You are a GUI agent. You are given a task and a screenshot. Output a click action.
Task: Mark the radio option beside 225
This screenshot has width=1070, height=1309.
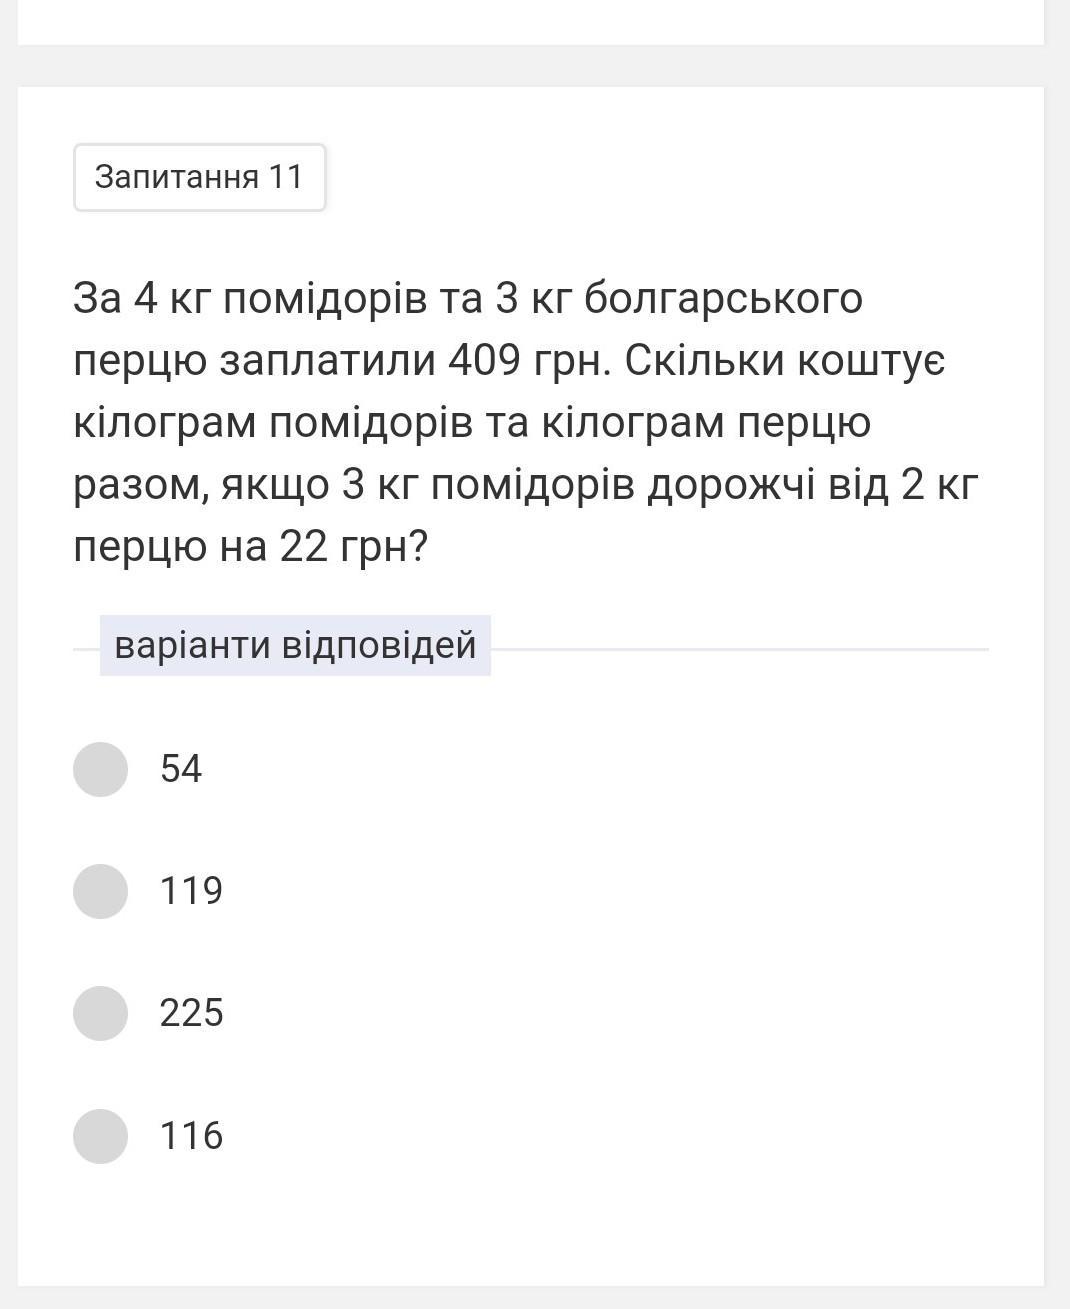click(100, 1013)
